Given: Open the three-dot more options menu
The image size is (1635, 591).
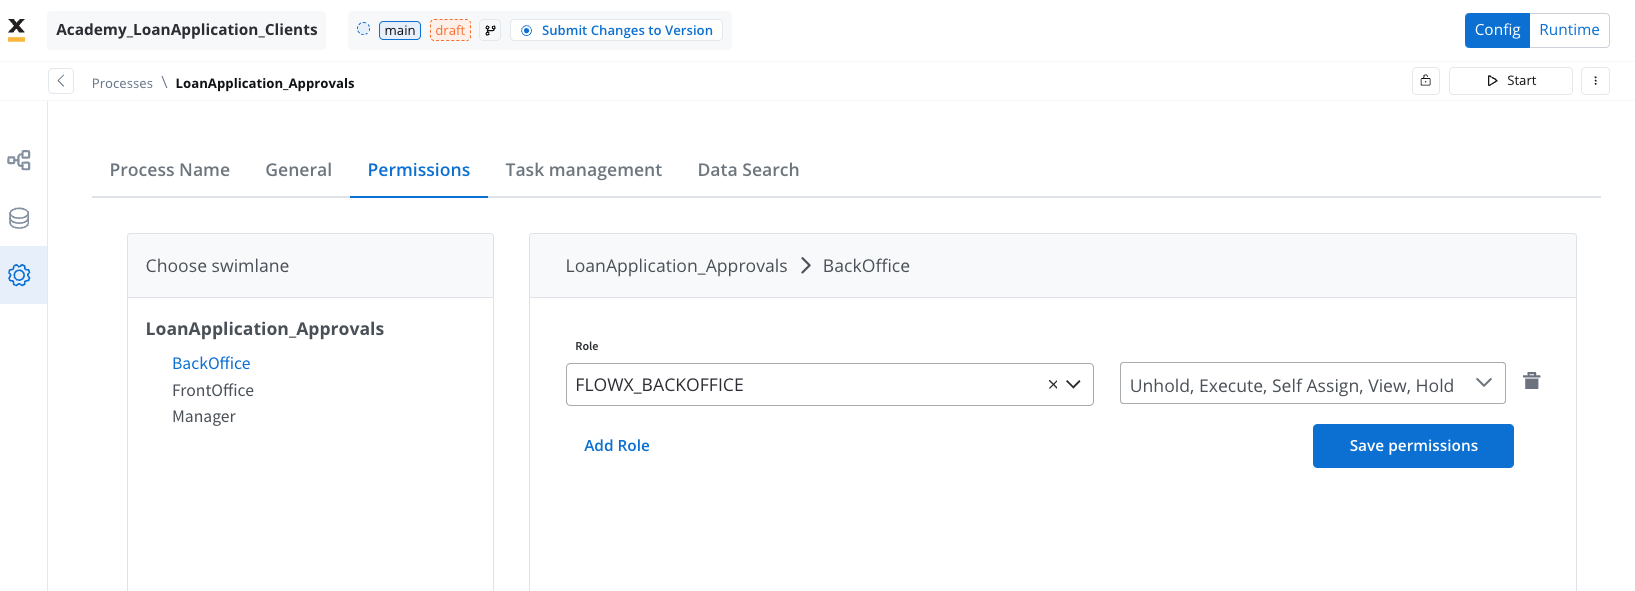Looking at the screenshot, I should click(x=1595, y=81).
